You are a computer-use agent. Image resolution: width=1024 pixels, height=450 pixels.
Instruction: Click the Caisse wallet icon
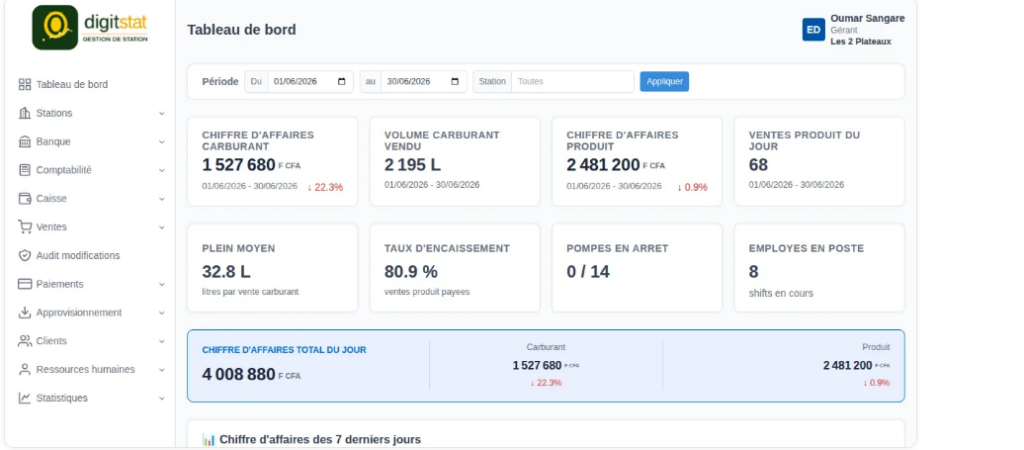(25, 199)
